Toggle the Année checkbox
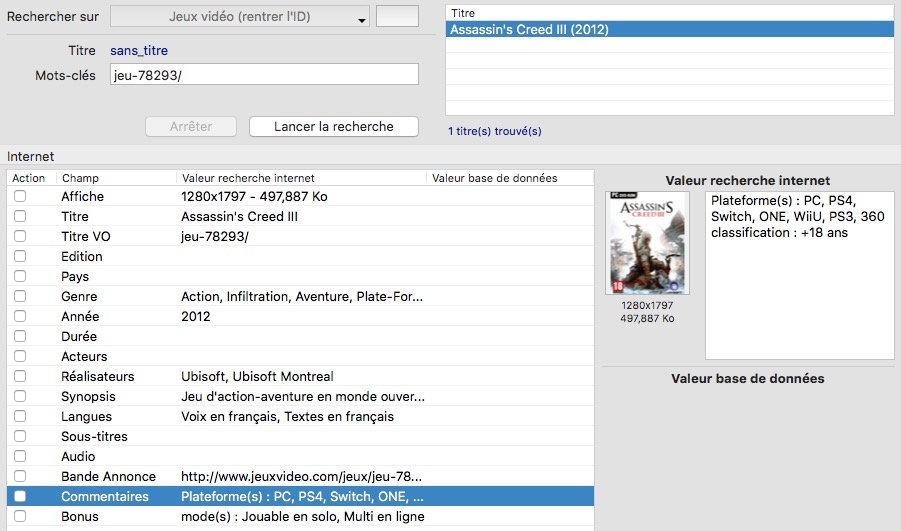 [20, 317]
